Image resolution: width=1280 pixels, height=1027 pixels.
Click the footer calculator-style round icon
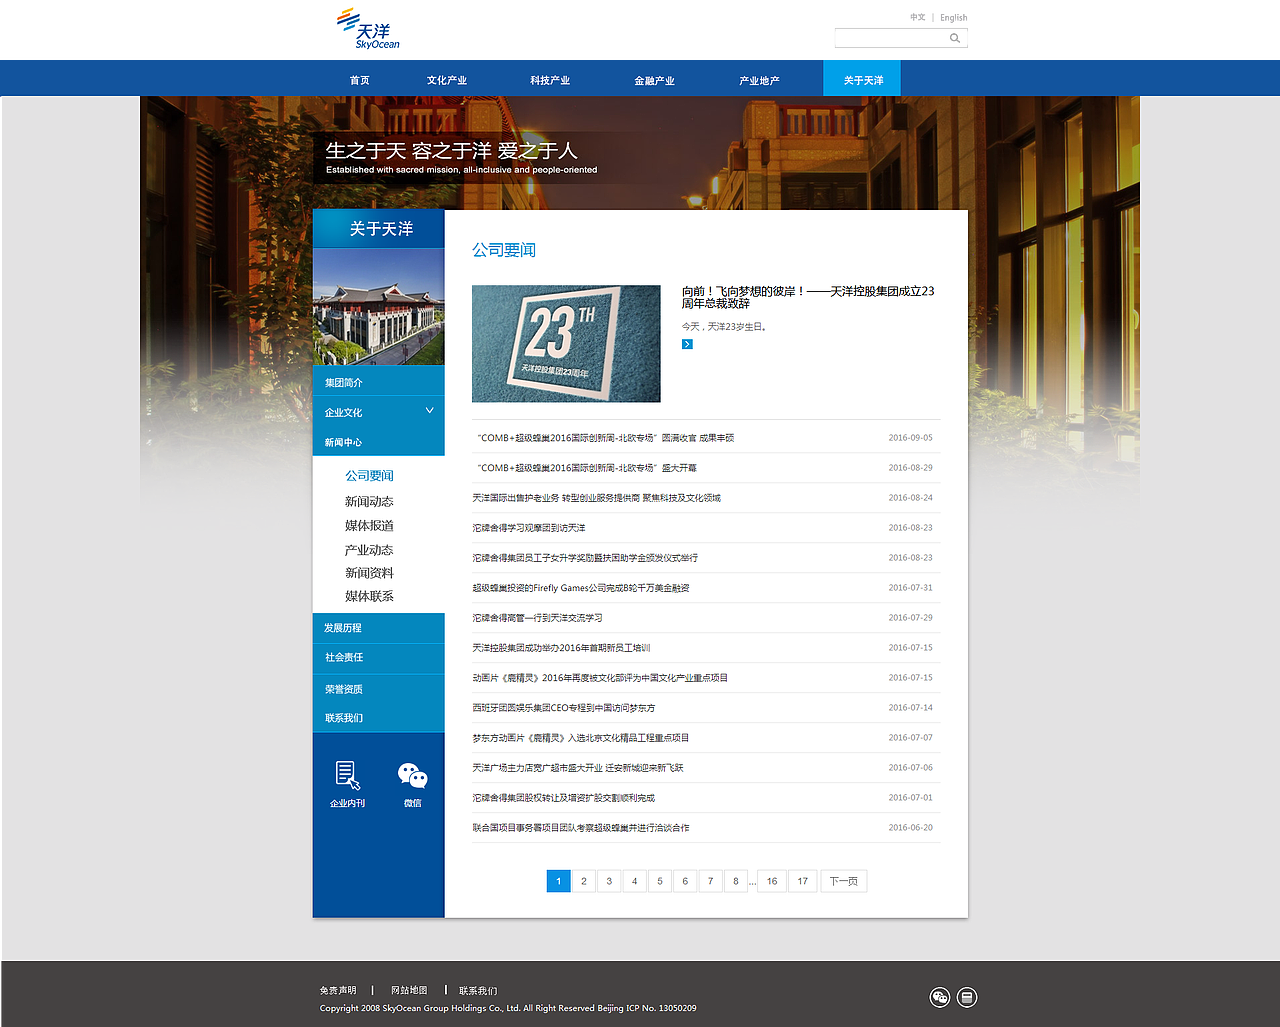pos(967,997)
